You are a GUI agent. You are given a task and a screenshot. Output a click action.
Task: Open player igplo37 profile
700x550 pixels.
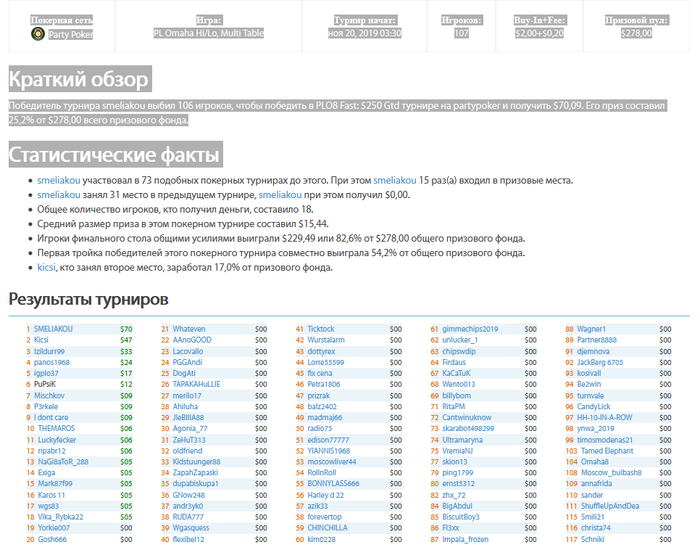[46, 373]
